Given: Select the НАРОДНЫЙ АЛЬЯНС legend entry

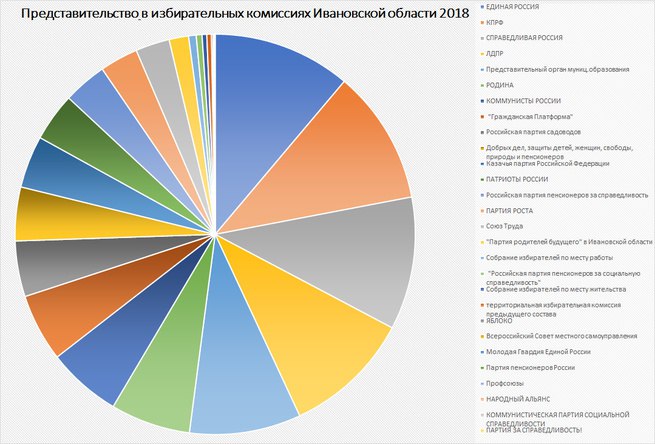Looking at the screenshot, I should coord(515,399).
